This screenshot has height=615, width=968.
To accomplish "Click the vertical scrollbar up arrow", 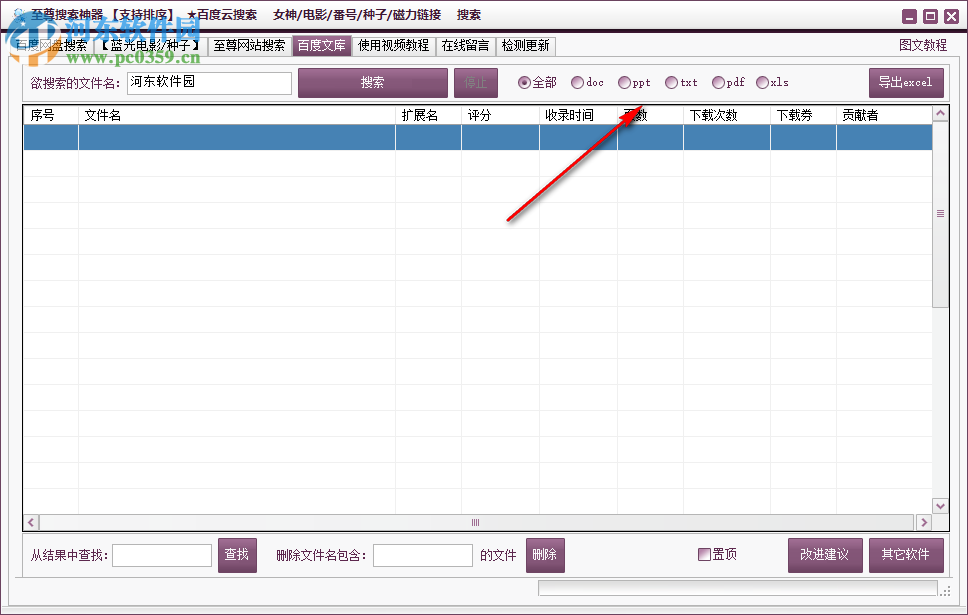I will 940,114.
